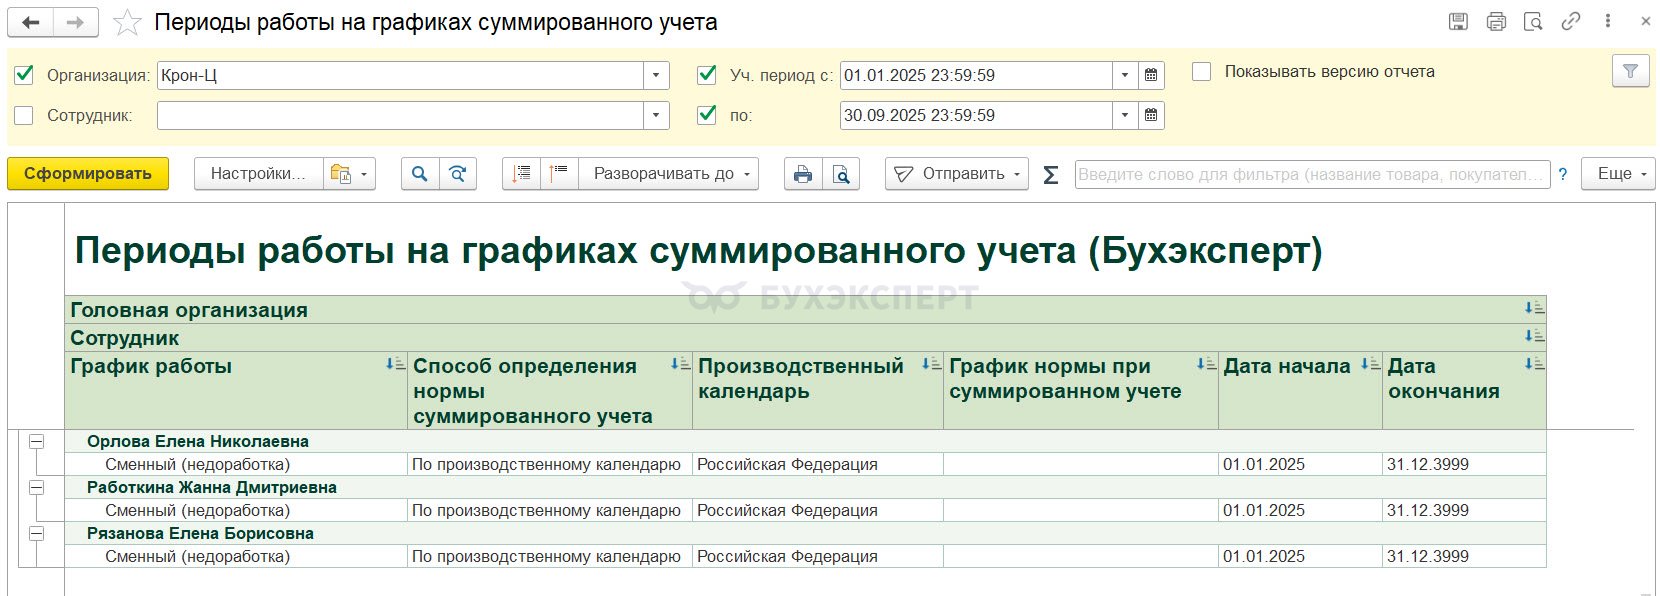Enable the Сотрудник filter checkbox
This screenshot has height=596, width=1660.
24,115
